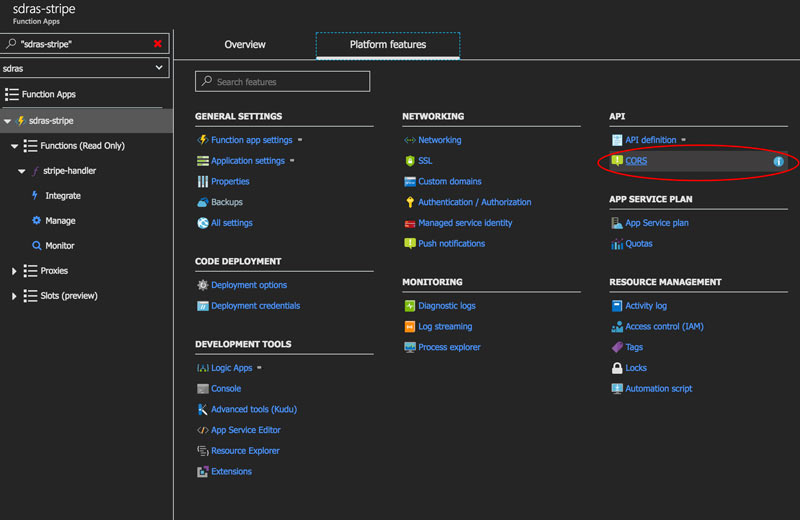The image size is (800, 520).
Task: Click the Backups cloud icon
Action: [203, 202]
